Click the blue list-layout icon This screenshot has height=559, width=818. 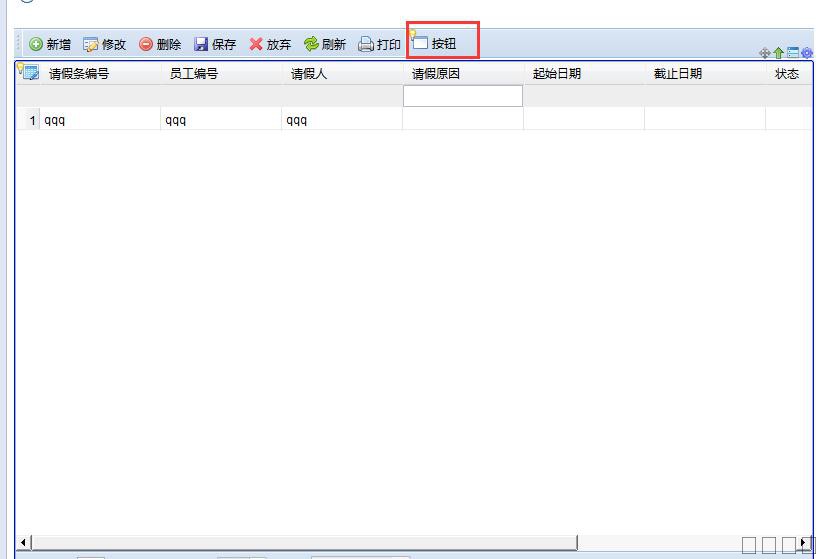793,53
